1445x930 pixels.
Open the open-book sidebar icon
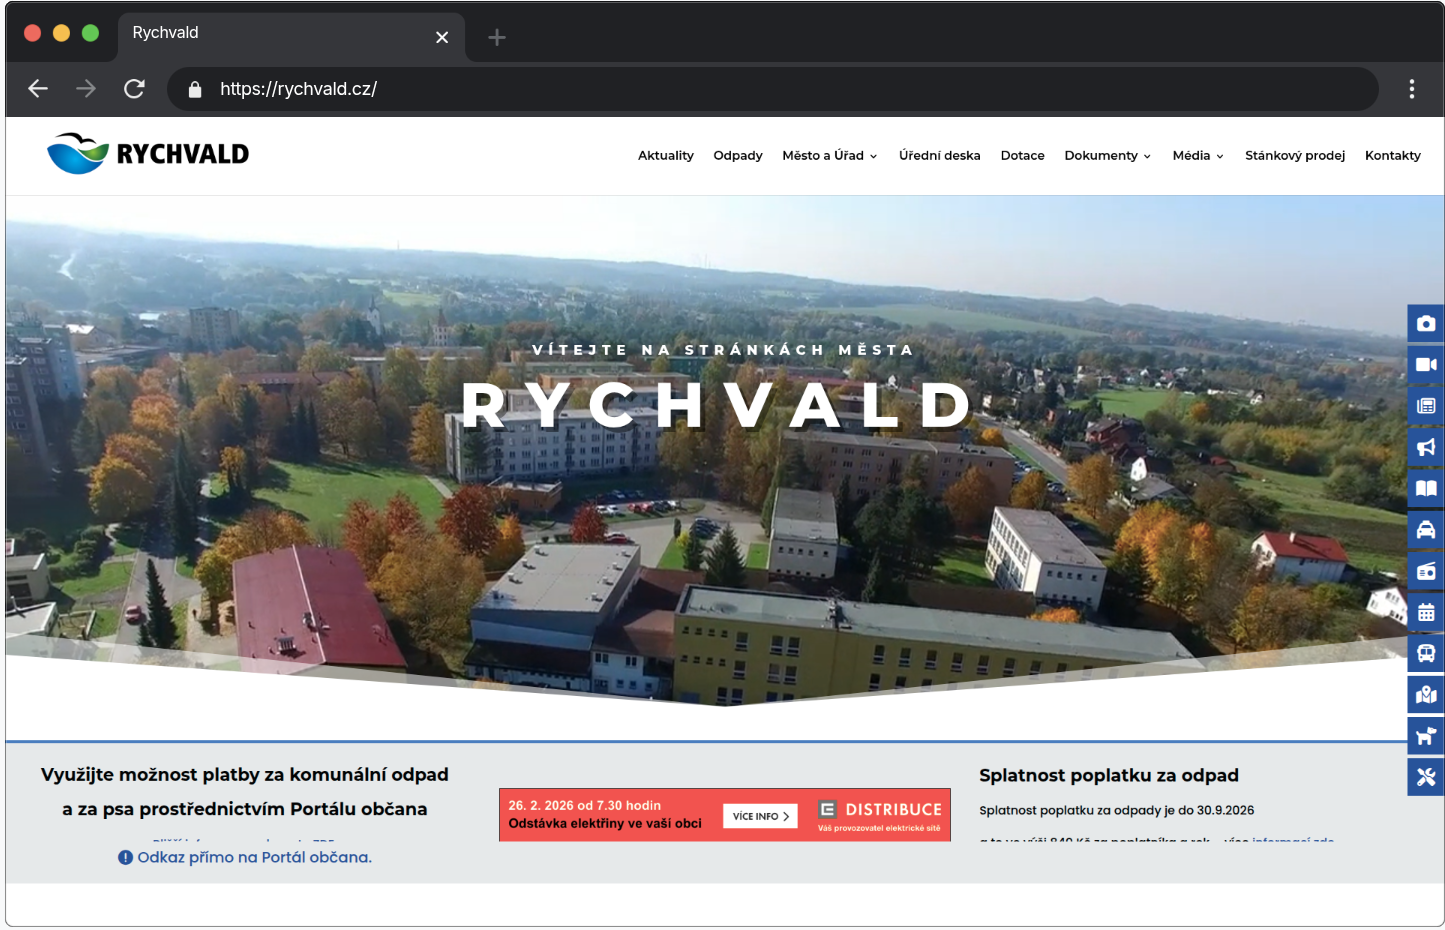[1425, 488]
